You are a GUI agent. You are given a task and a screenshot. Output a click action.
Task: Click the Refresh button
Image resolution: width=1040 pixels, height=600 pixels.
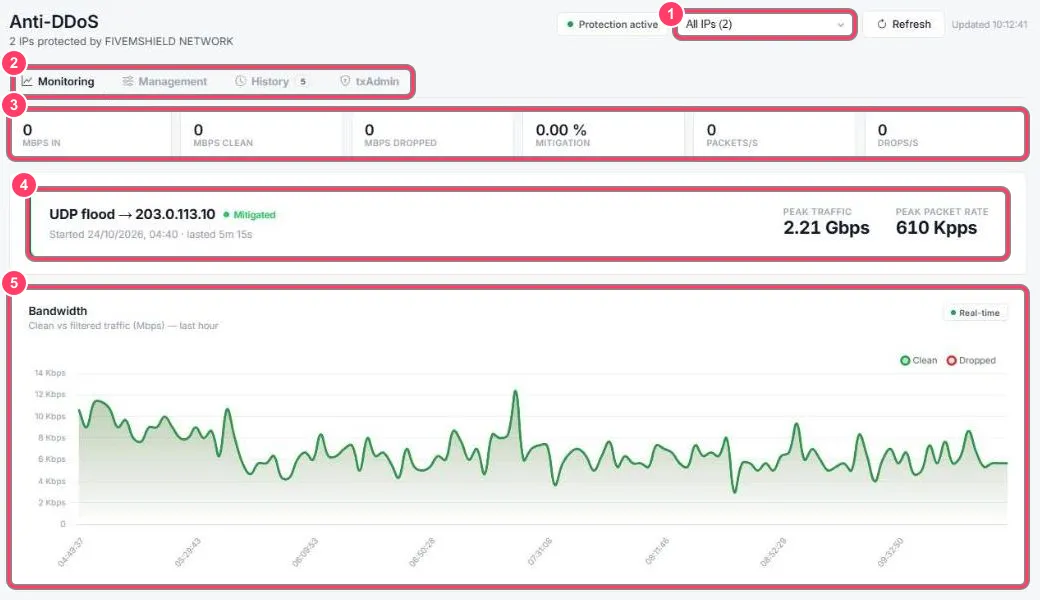point(903,25)
